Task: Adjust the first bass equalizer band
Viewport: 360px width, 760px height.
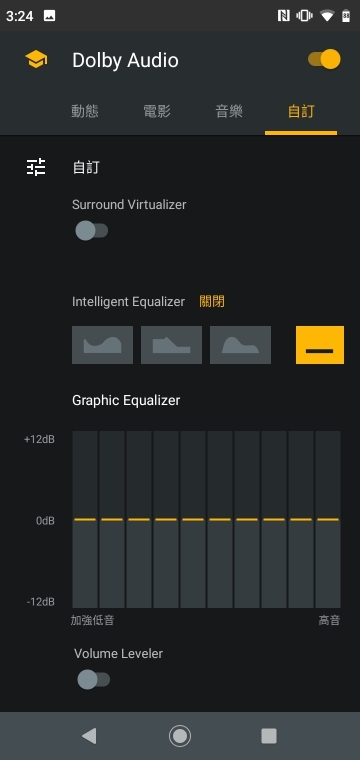Action: point(85,519)
